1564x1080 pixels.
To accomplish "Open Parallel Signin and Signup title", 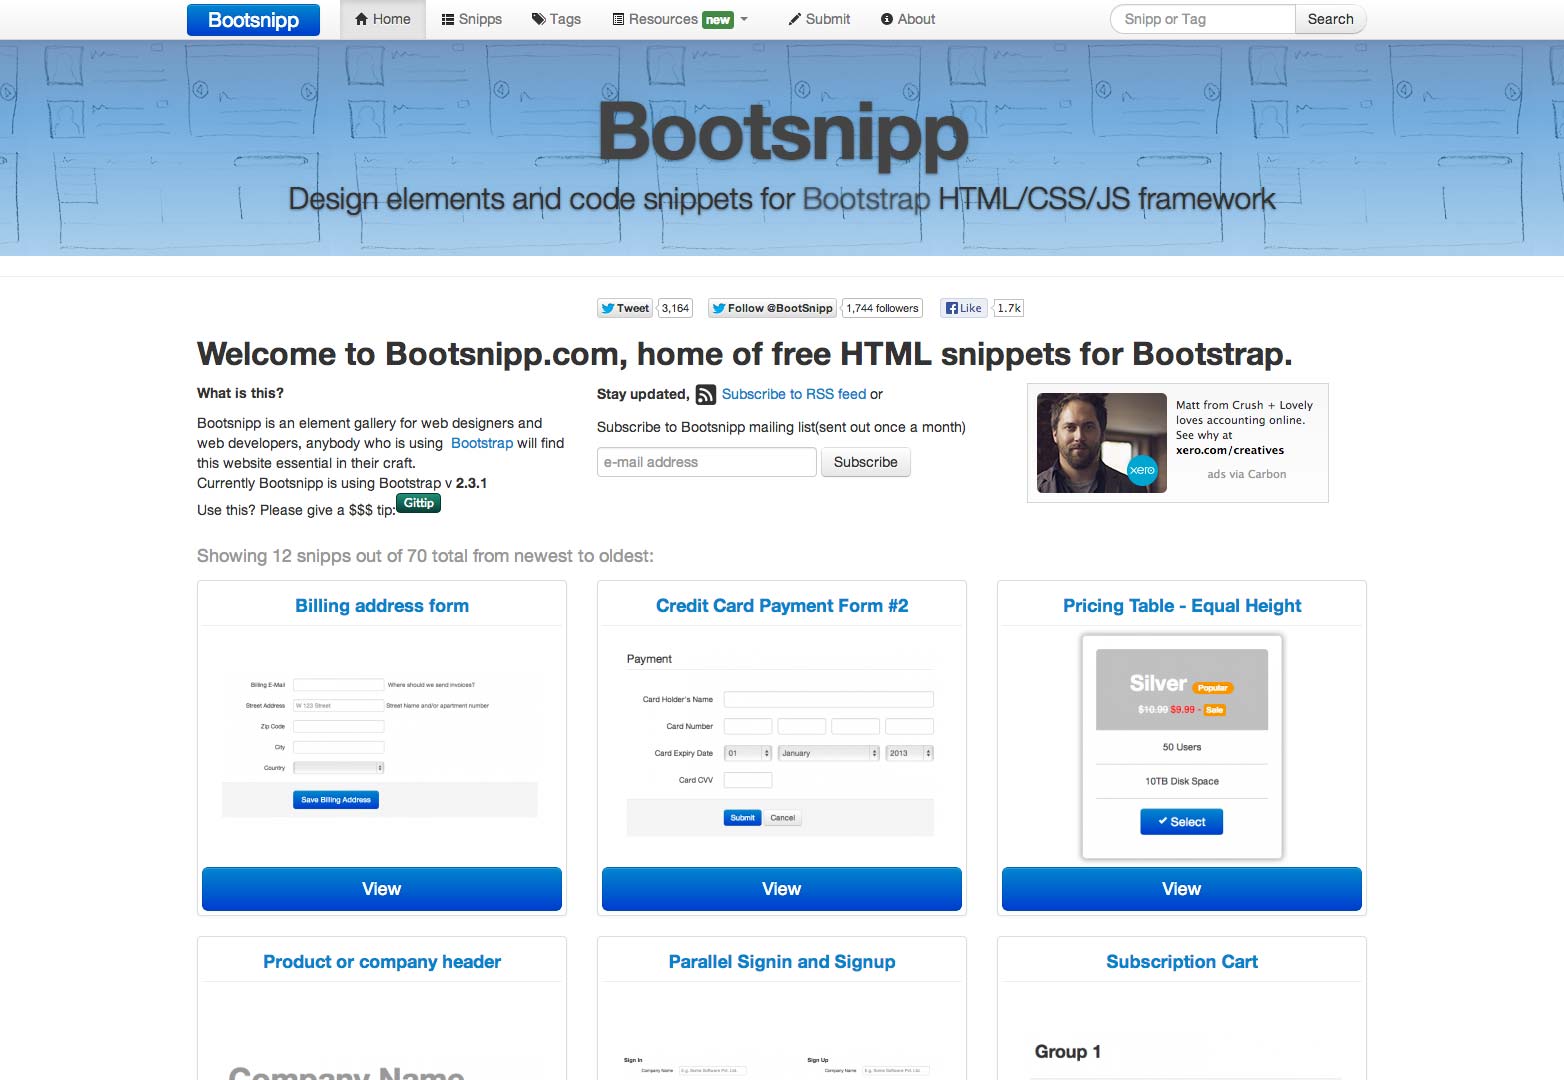I will click(782, 962).
